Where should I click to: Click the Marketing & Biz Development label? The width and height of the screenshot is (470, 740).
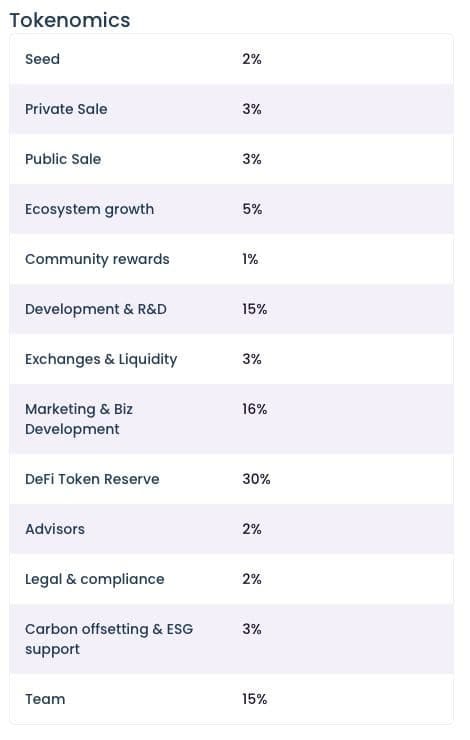[x=79, y=419]
